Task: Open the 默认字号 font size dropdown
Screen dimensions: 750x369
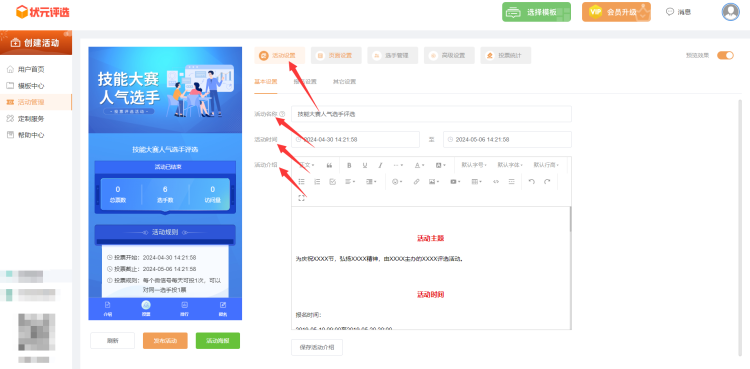Action: click(x=474, y=165)
